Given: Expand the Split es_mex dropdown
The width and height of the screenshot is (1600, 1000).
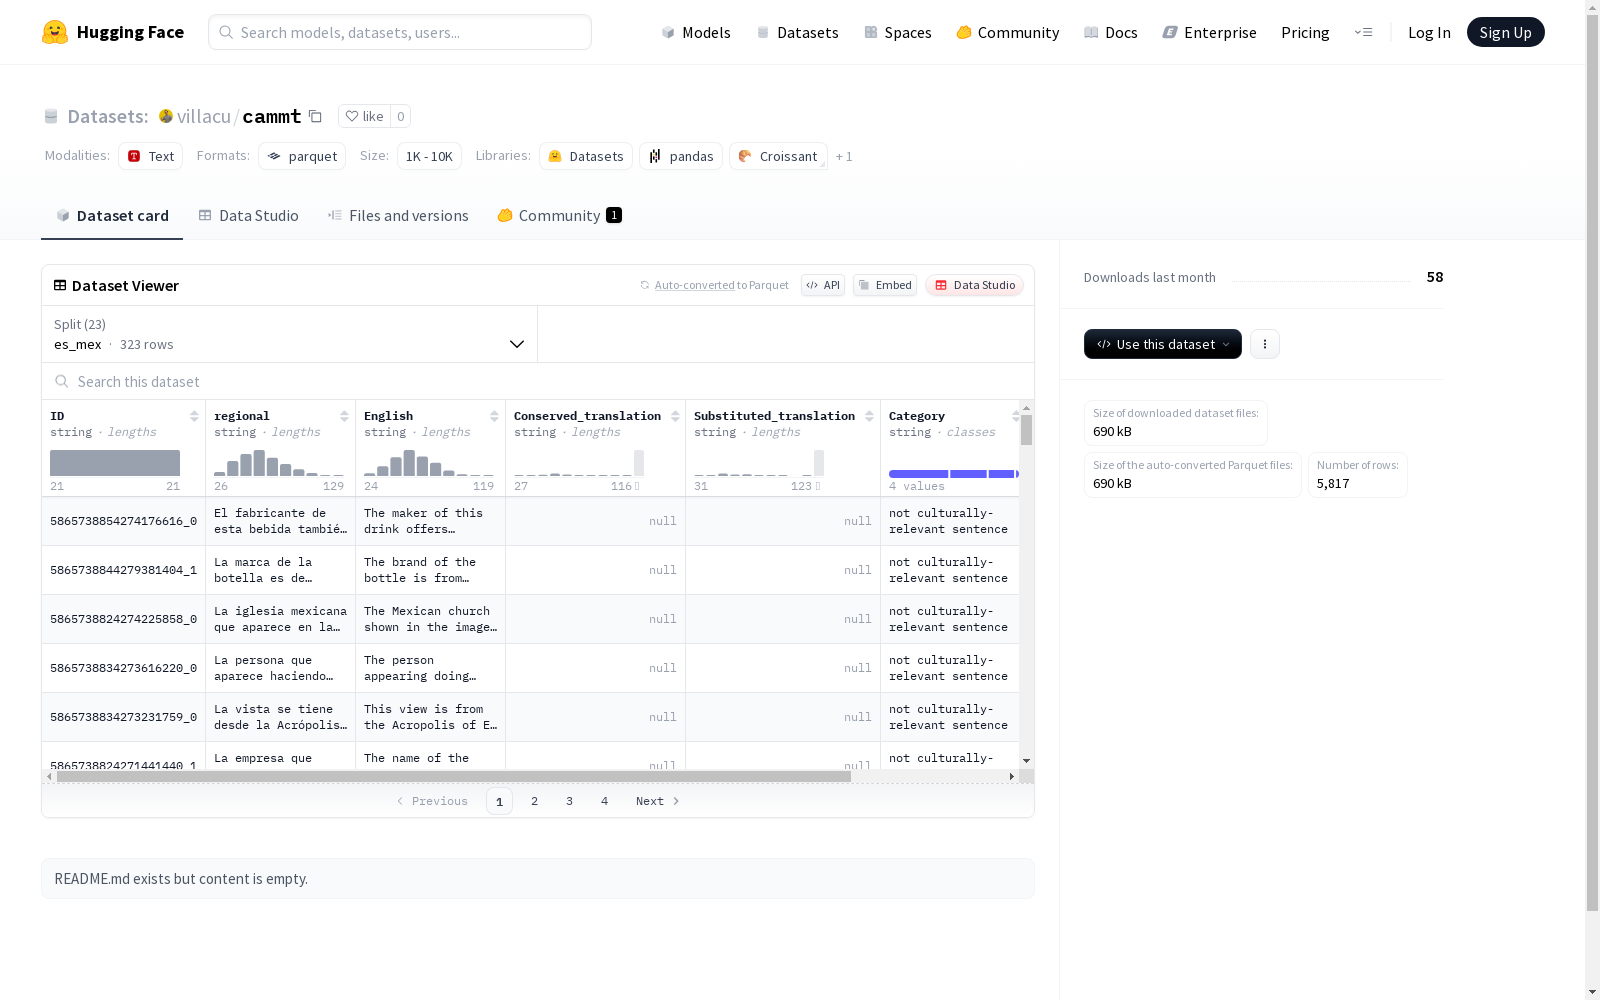Looking at the screenshot, I should click(x=290, y=334).
